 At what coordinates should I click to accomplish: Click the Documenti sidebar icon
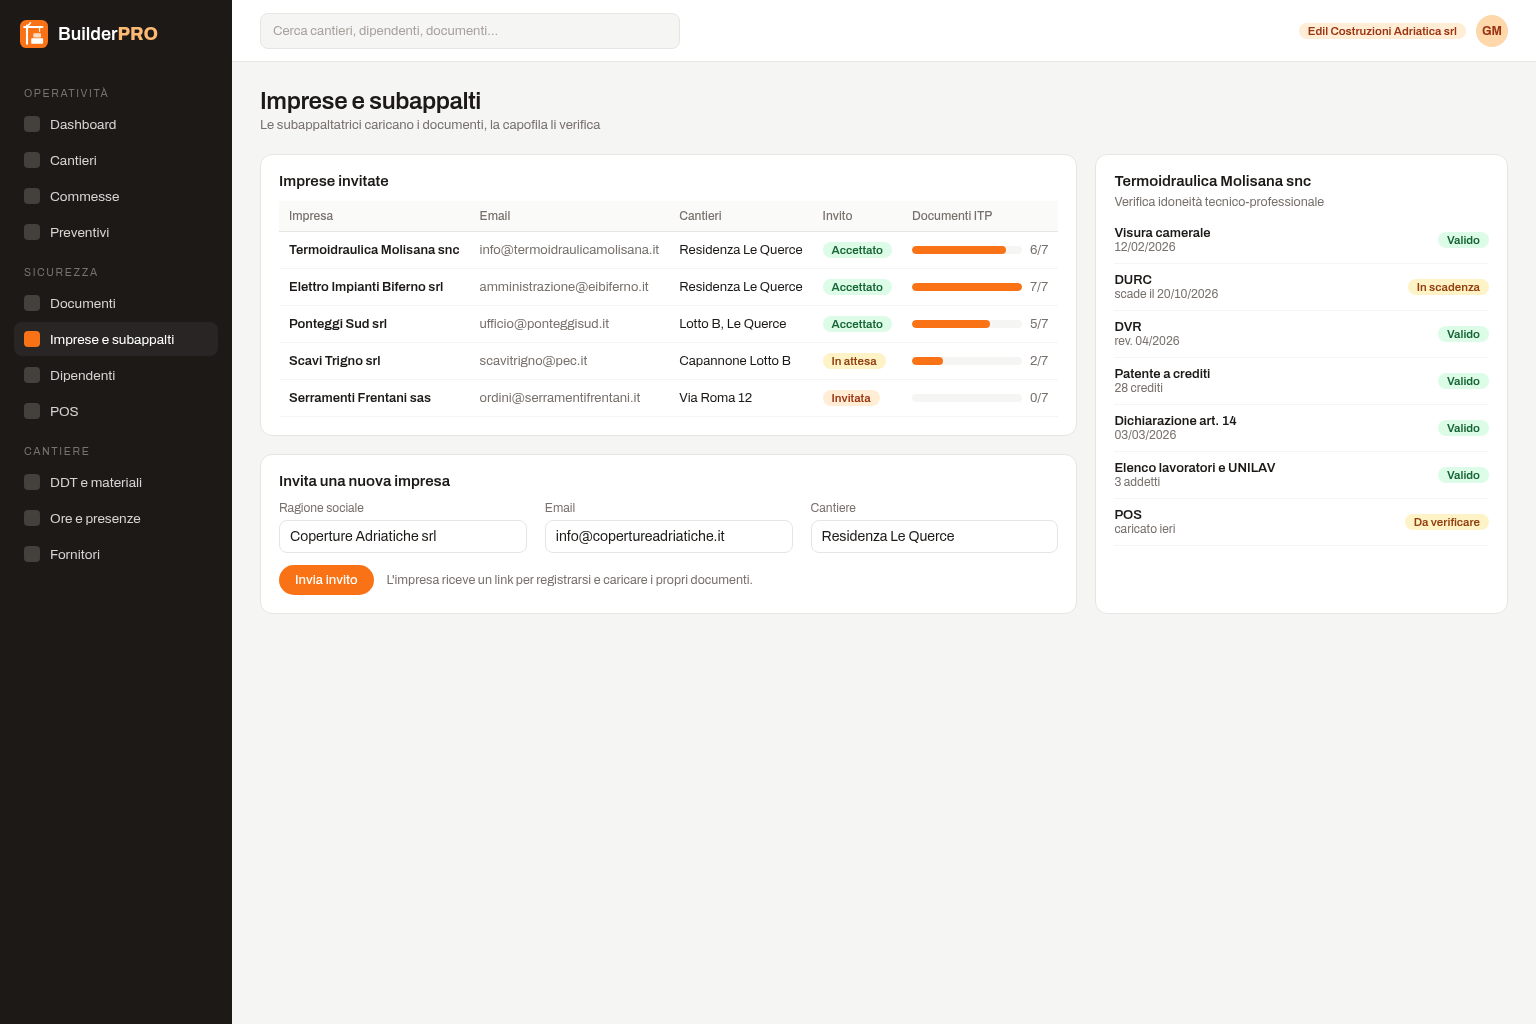click(32, 303)
